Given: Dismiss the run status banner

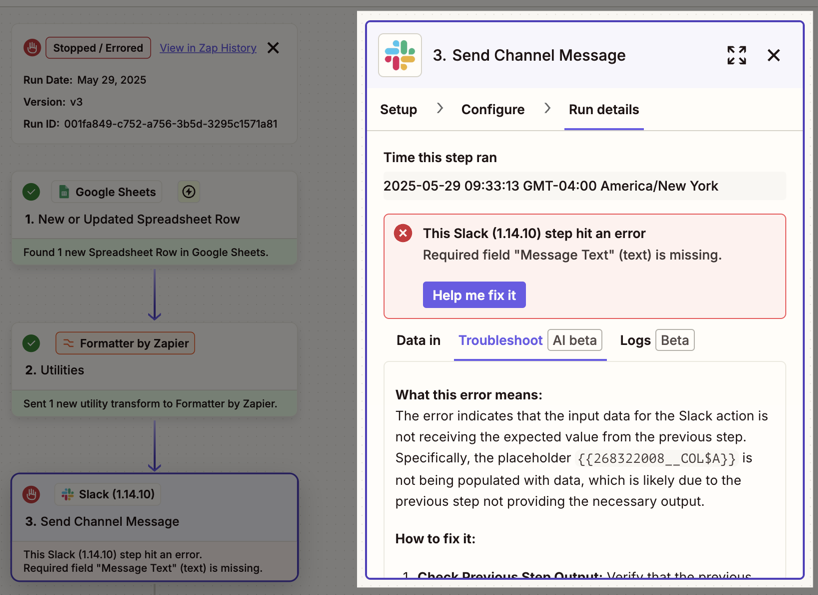Looking at the screenshot, I should coord(273,48).
